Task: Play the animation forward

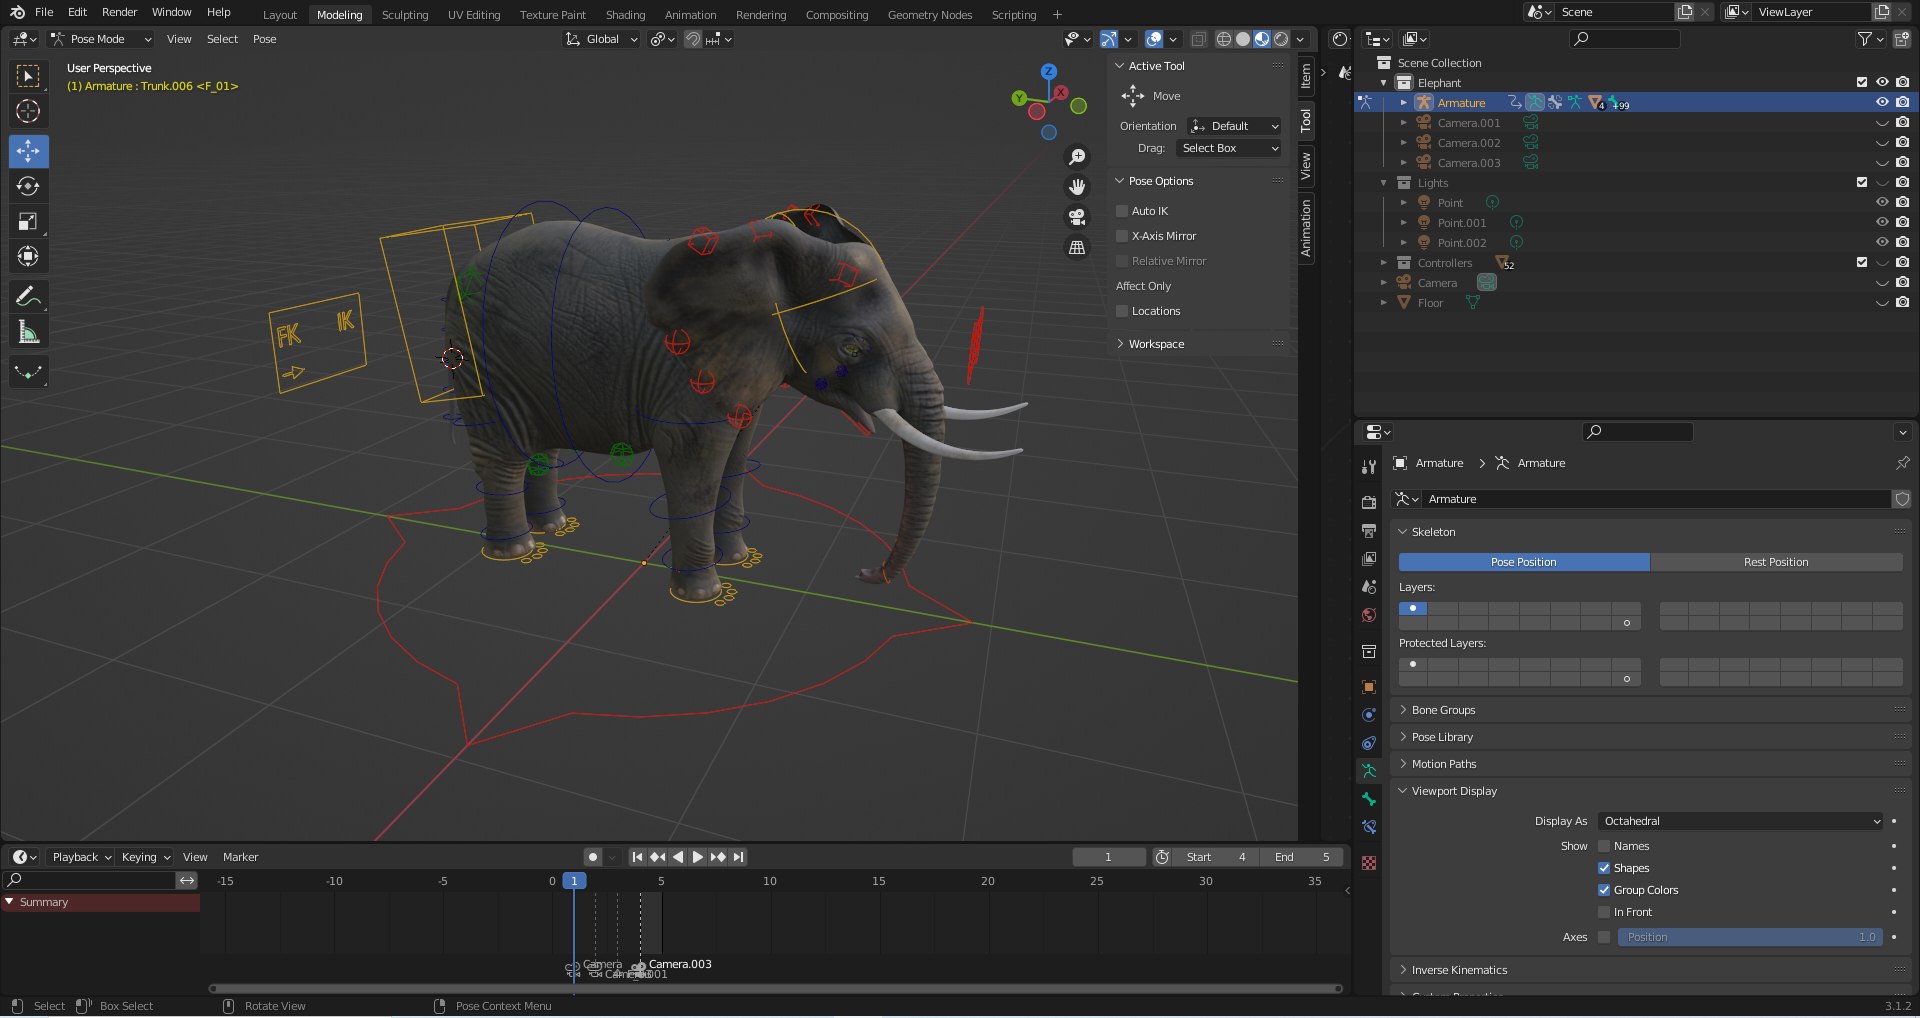Action: coord(698,857)
